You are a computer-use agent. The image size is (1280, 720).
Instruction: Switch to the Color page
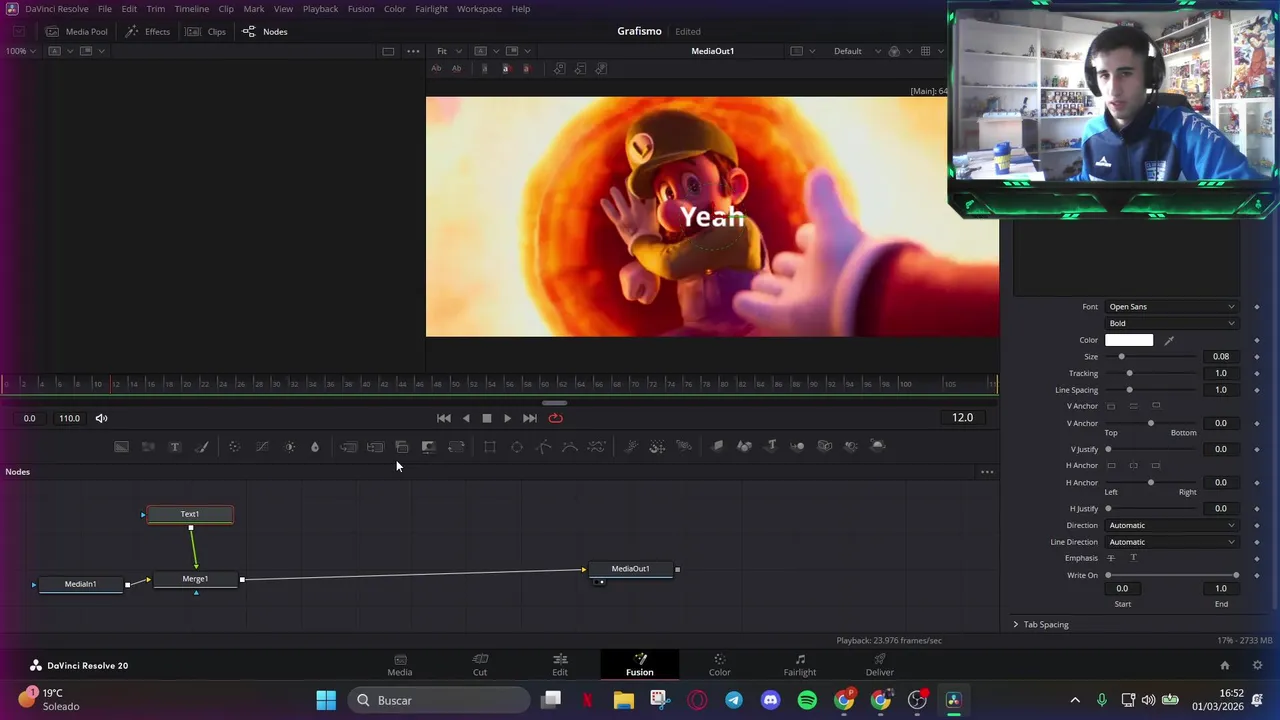720,664
